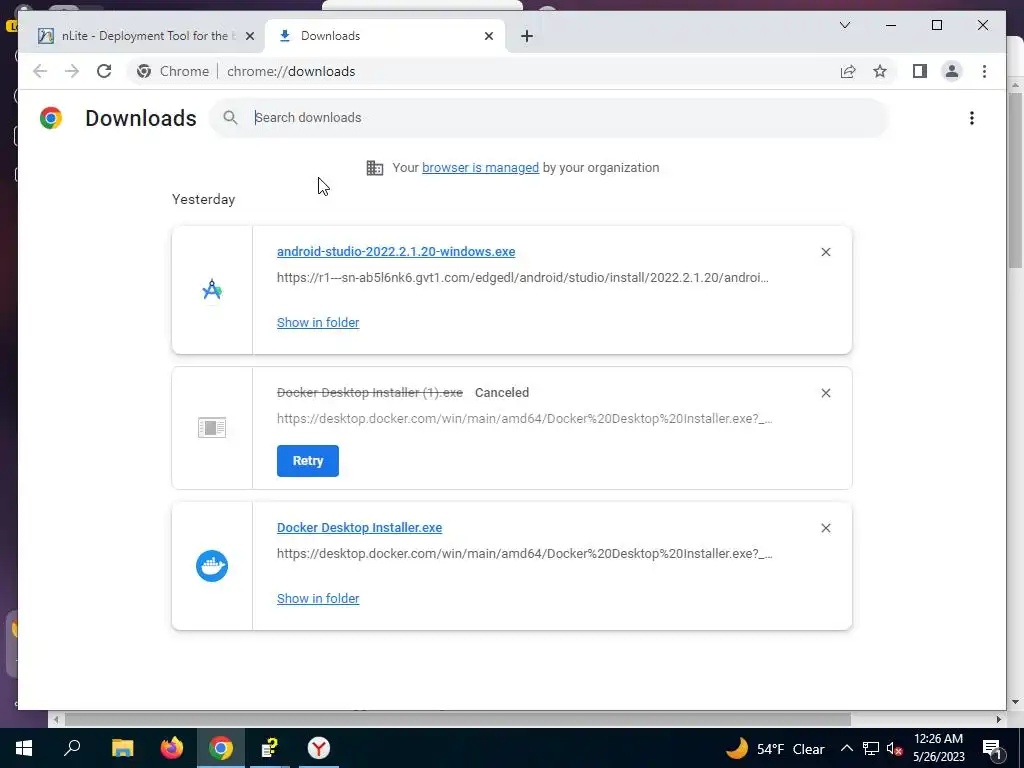Open the taskbar clock showing 12:26 AM
The image size is (1024, 768).
938,748
